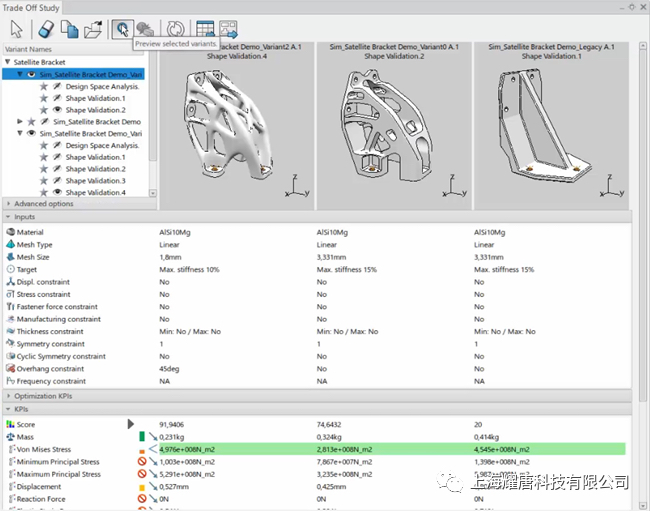Viewport: 650px width, 511px height.
Task: Select Legacy Shape Validation.1 model preview
Action: [551, 126]
